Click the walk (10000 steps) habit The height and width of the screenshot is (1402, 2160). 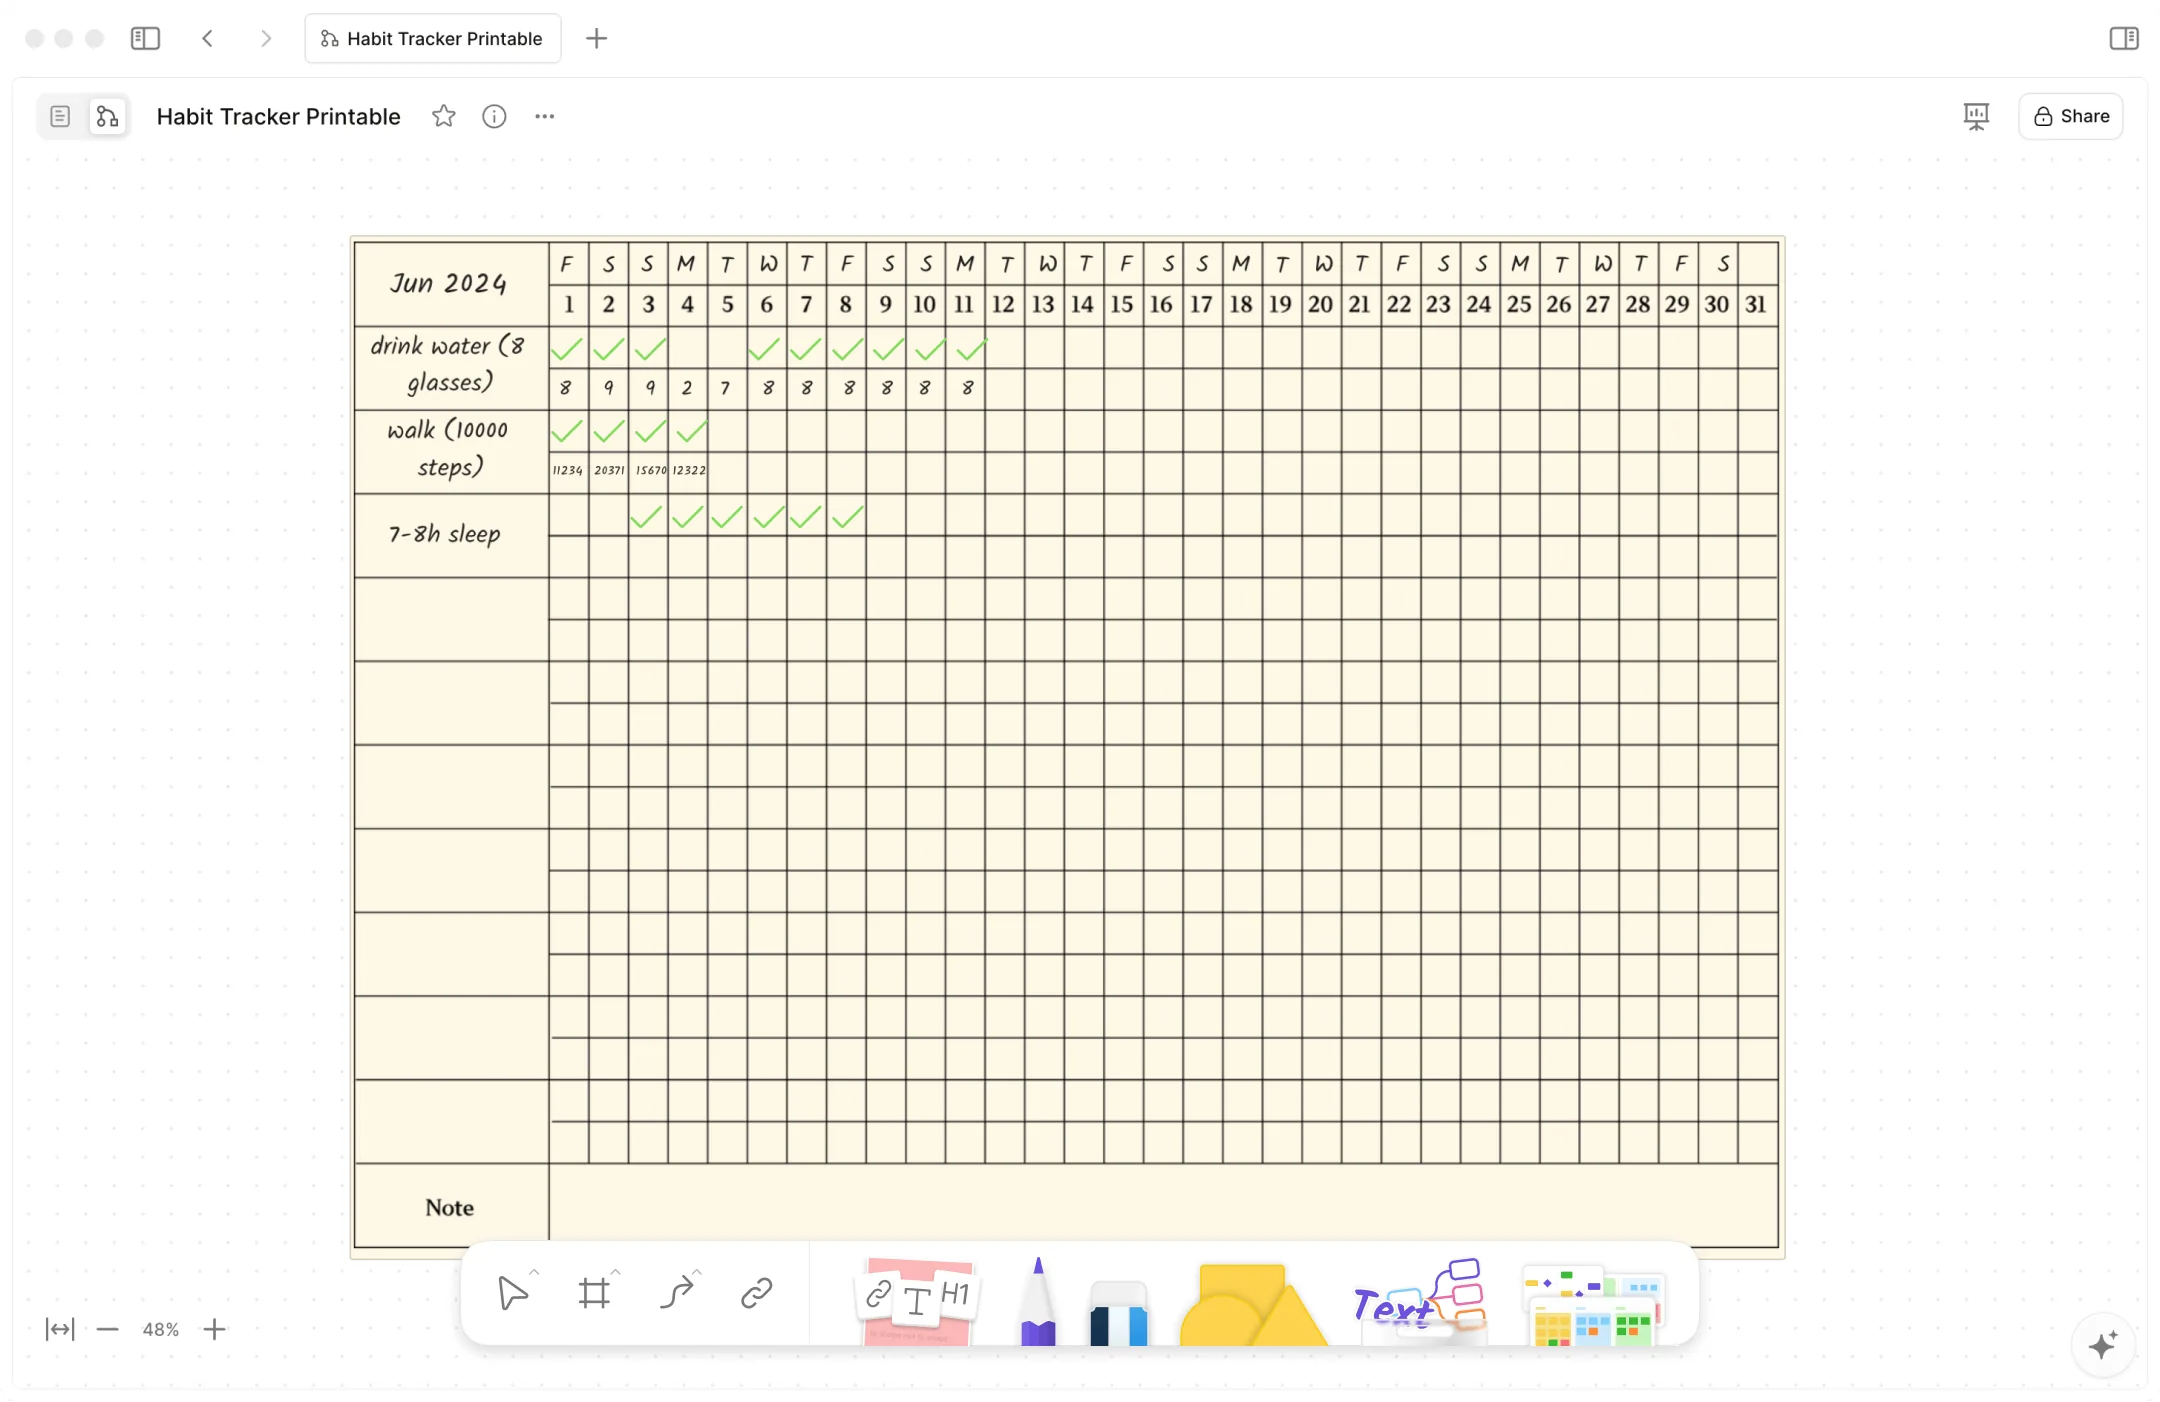(x=449, y=448)
